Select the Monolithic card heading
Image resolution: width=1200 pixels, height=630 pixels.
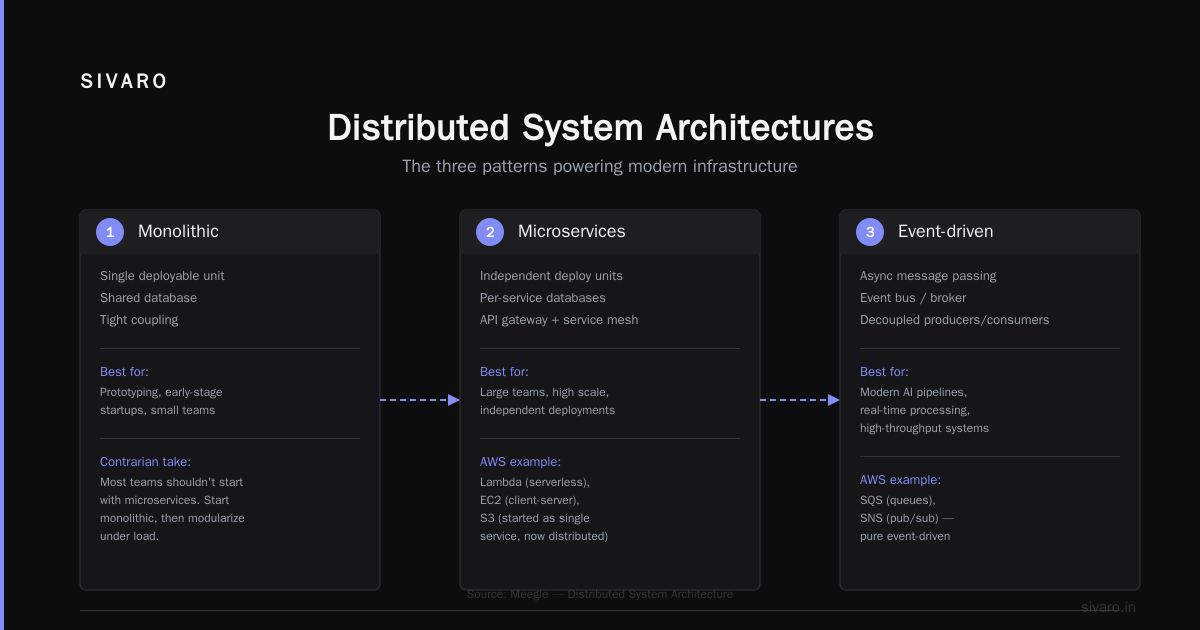click(x=178, y=232)
